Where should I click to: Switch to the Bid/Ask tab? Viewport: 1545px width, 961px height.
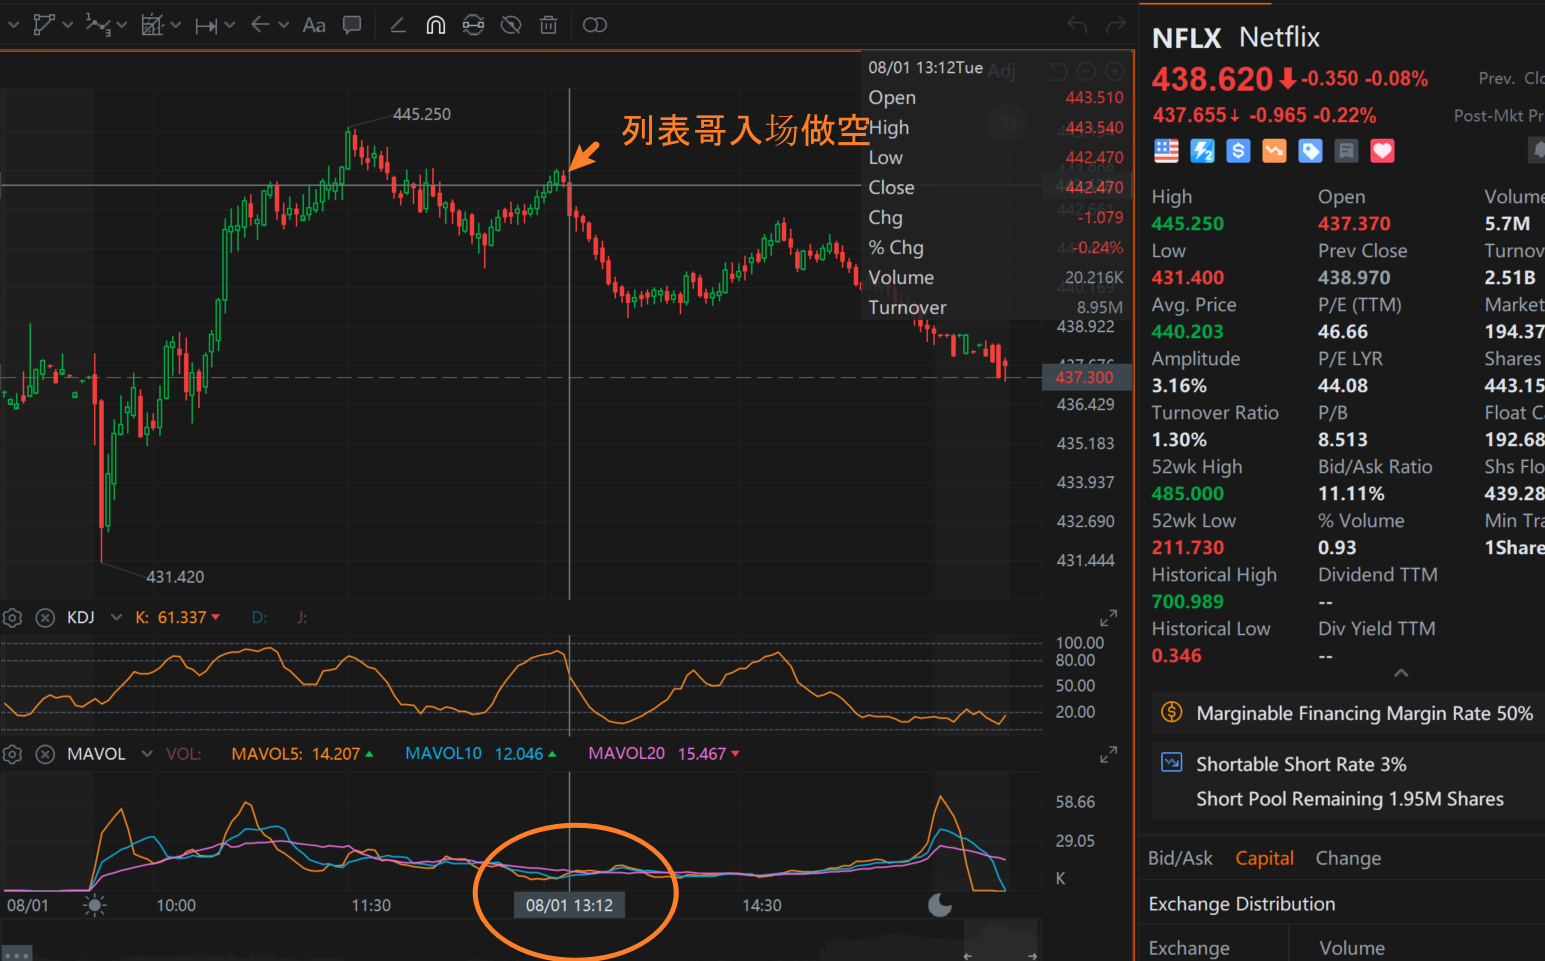[x=1180, y=858]
